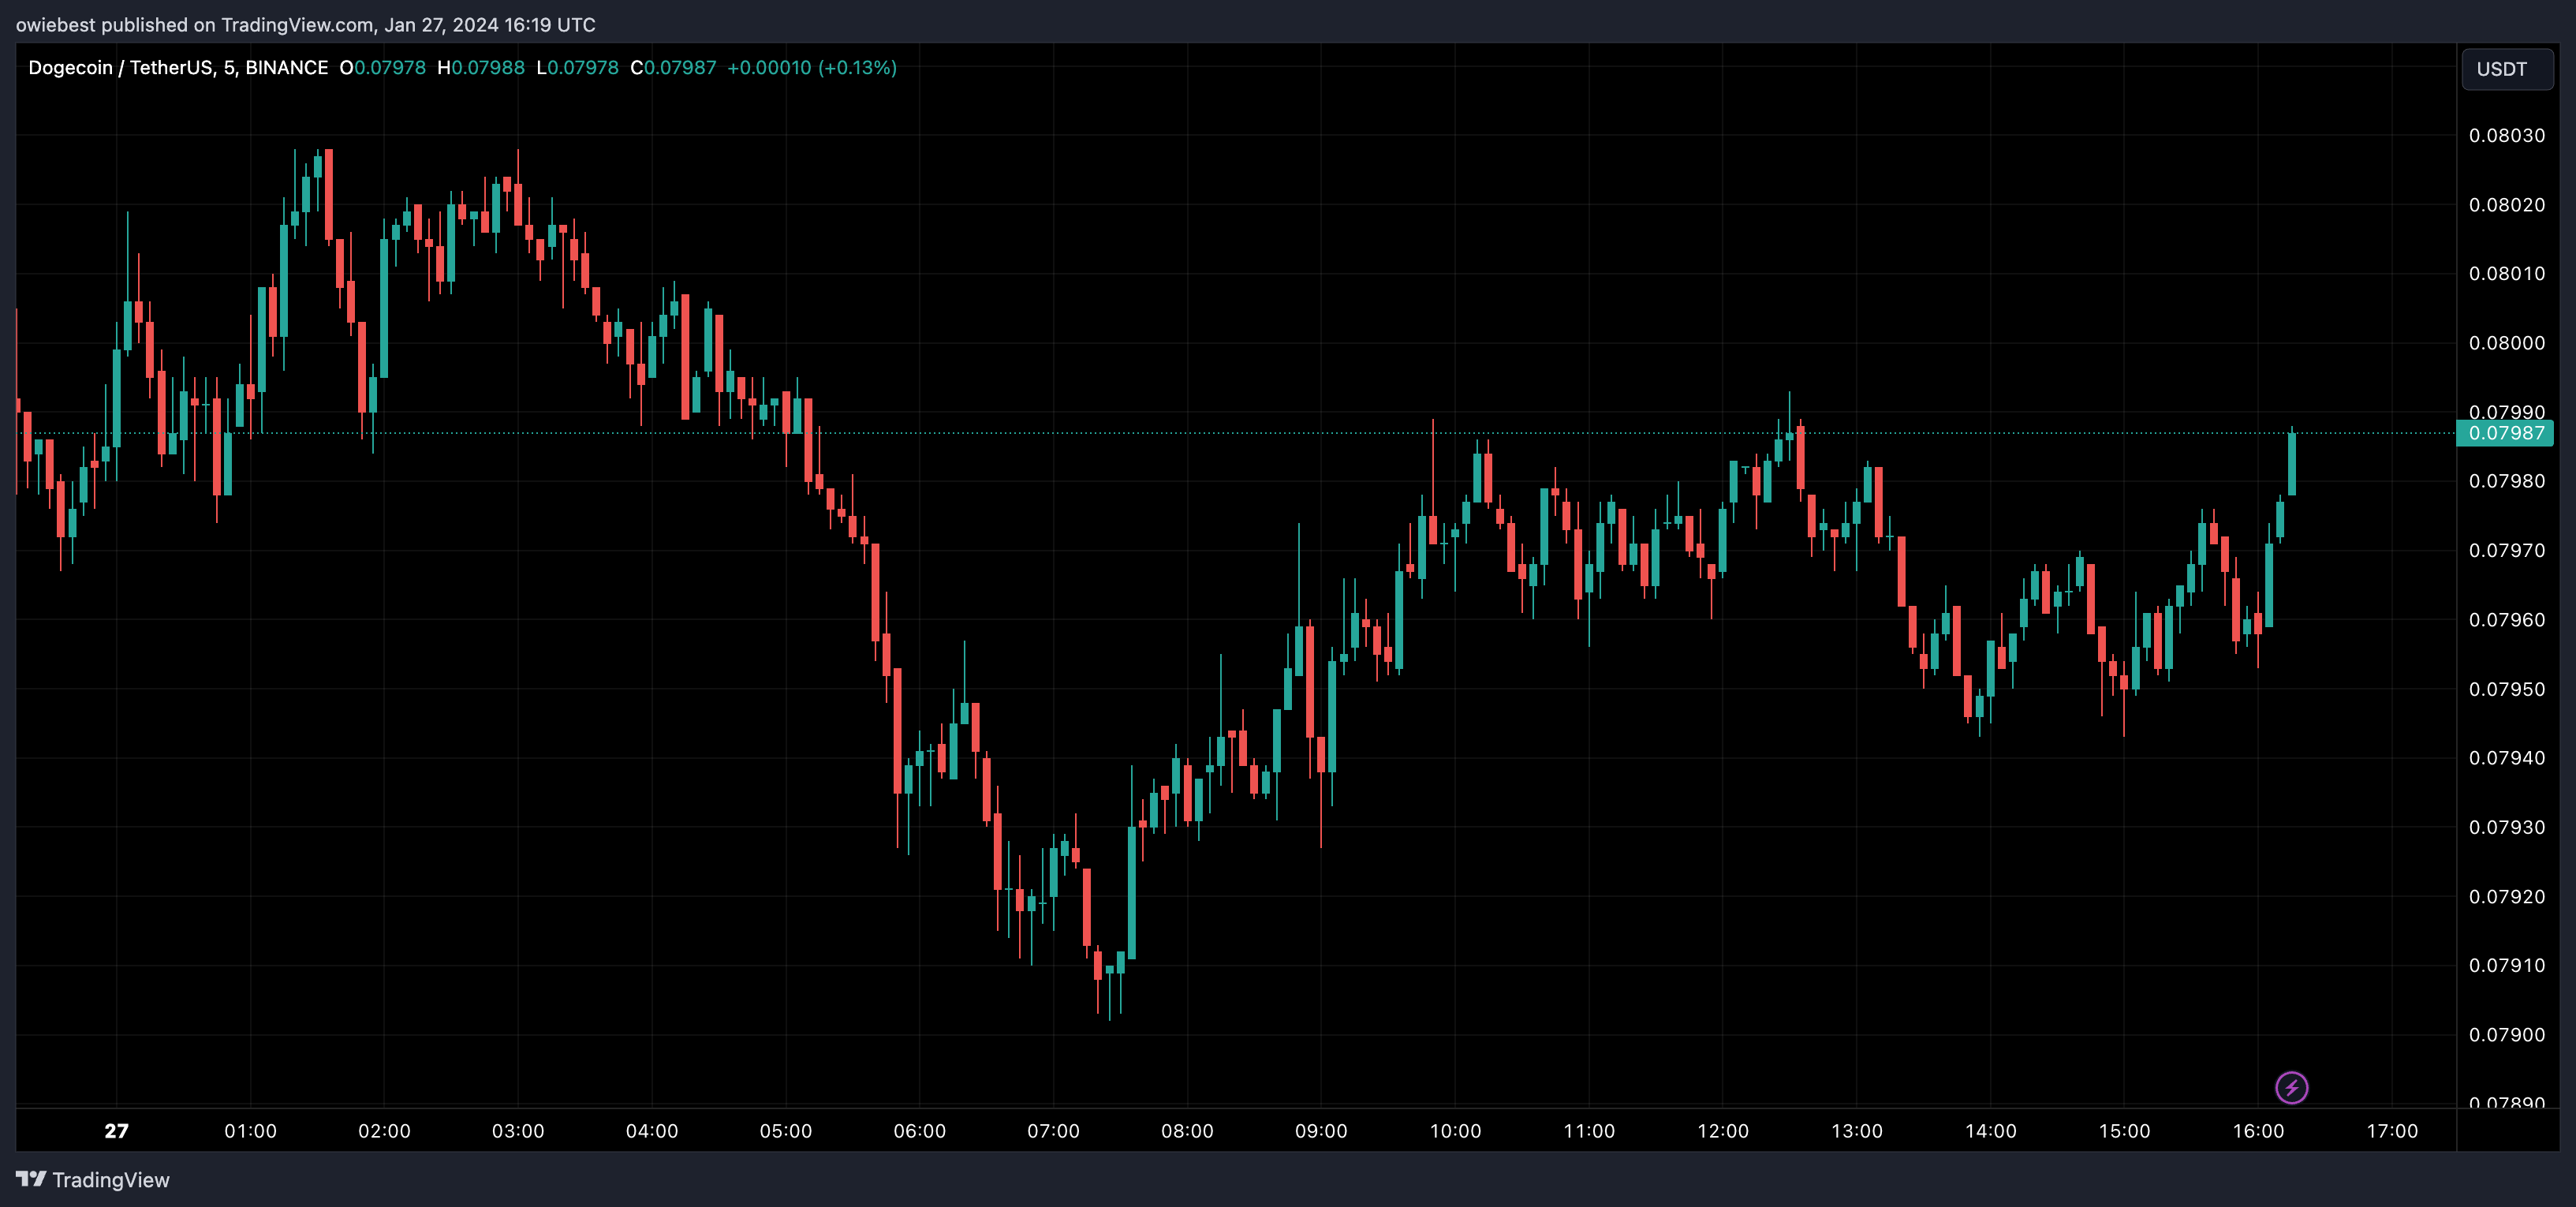Click the 0.08030 price axis label

[2506, 136]
